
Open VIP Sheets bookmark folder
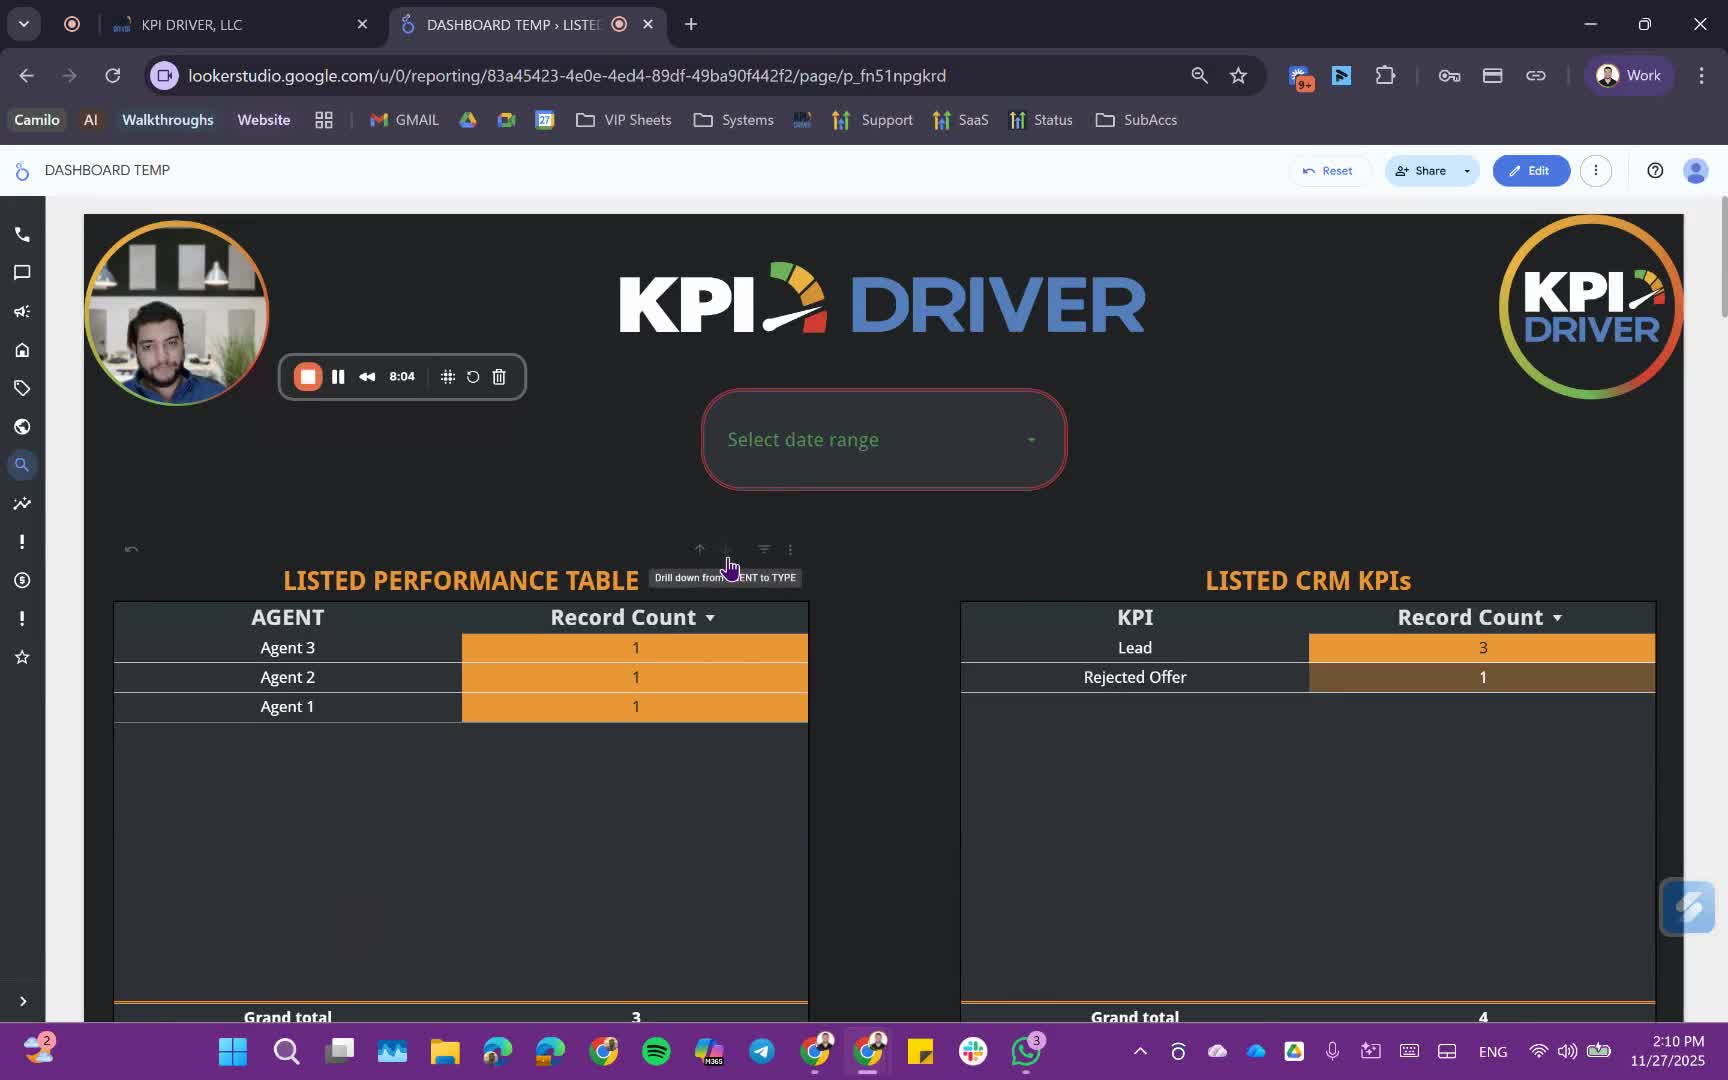point(624,120)
